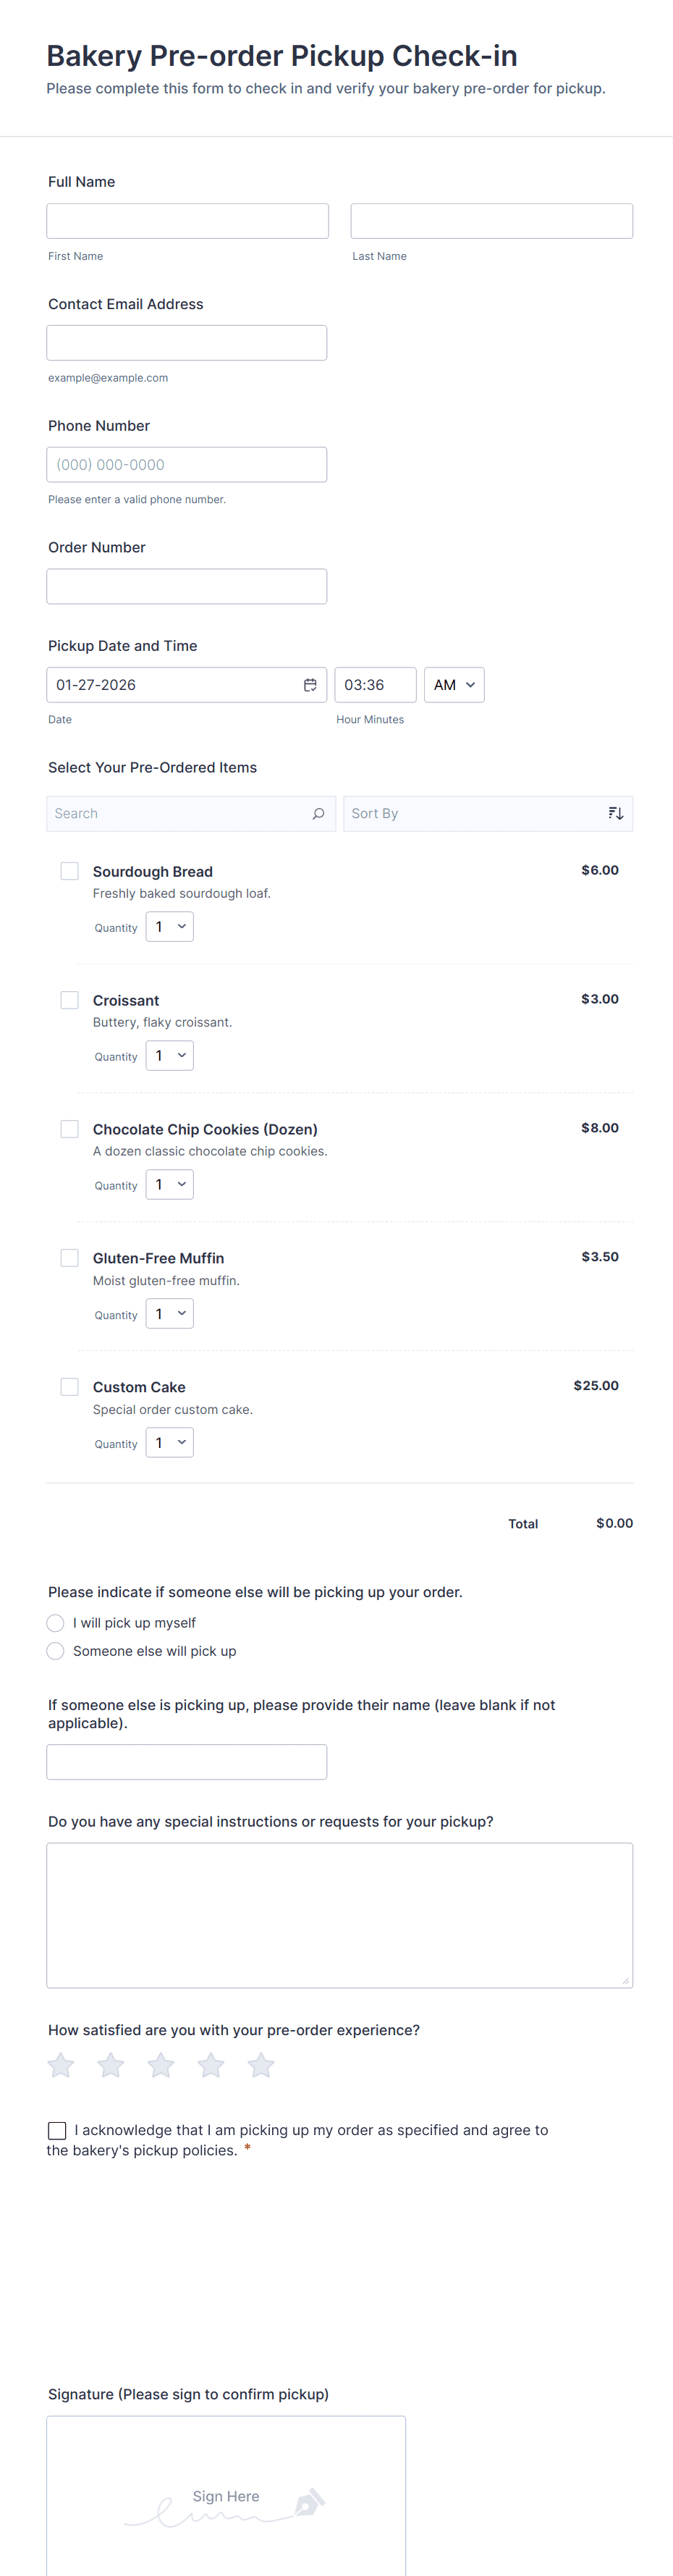This screenshot has width=673, height=2576.
Task: Click the Sort By order icon
Action: tap(615, 814)
